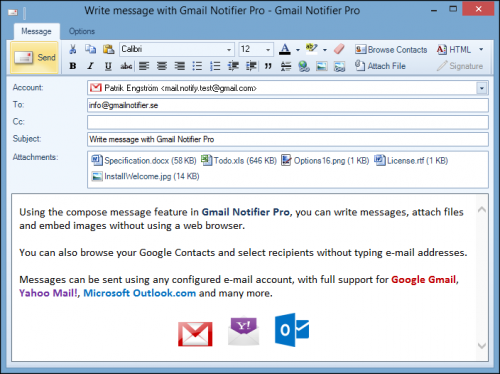
Task: Copy selection using the copy icon
Action: tap(90, 49)
